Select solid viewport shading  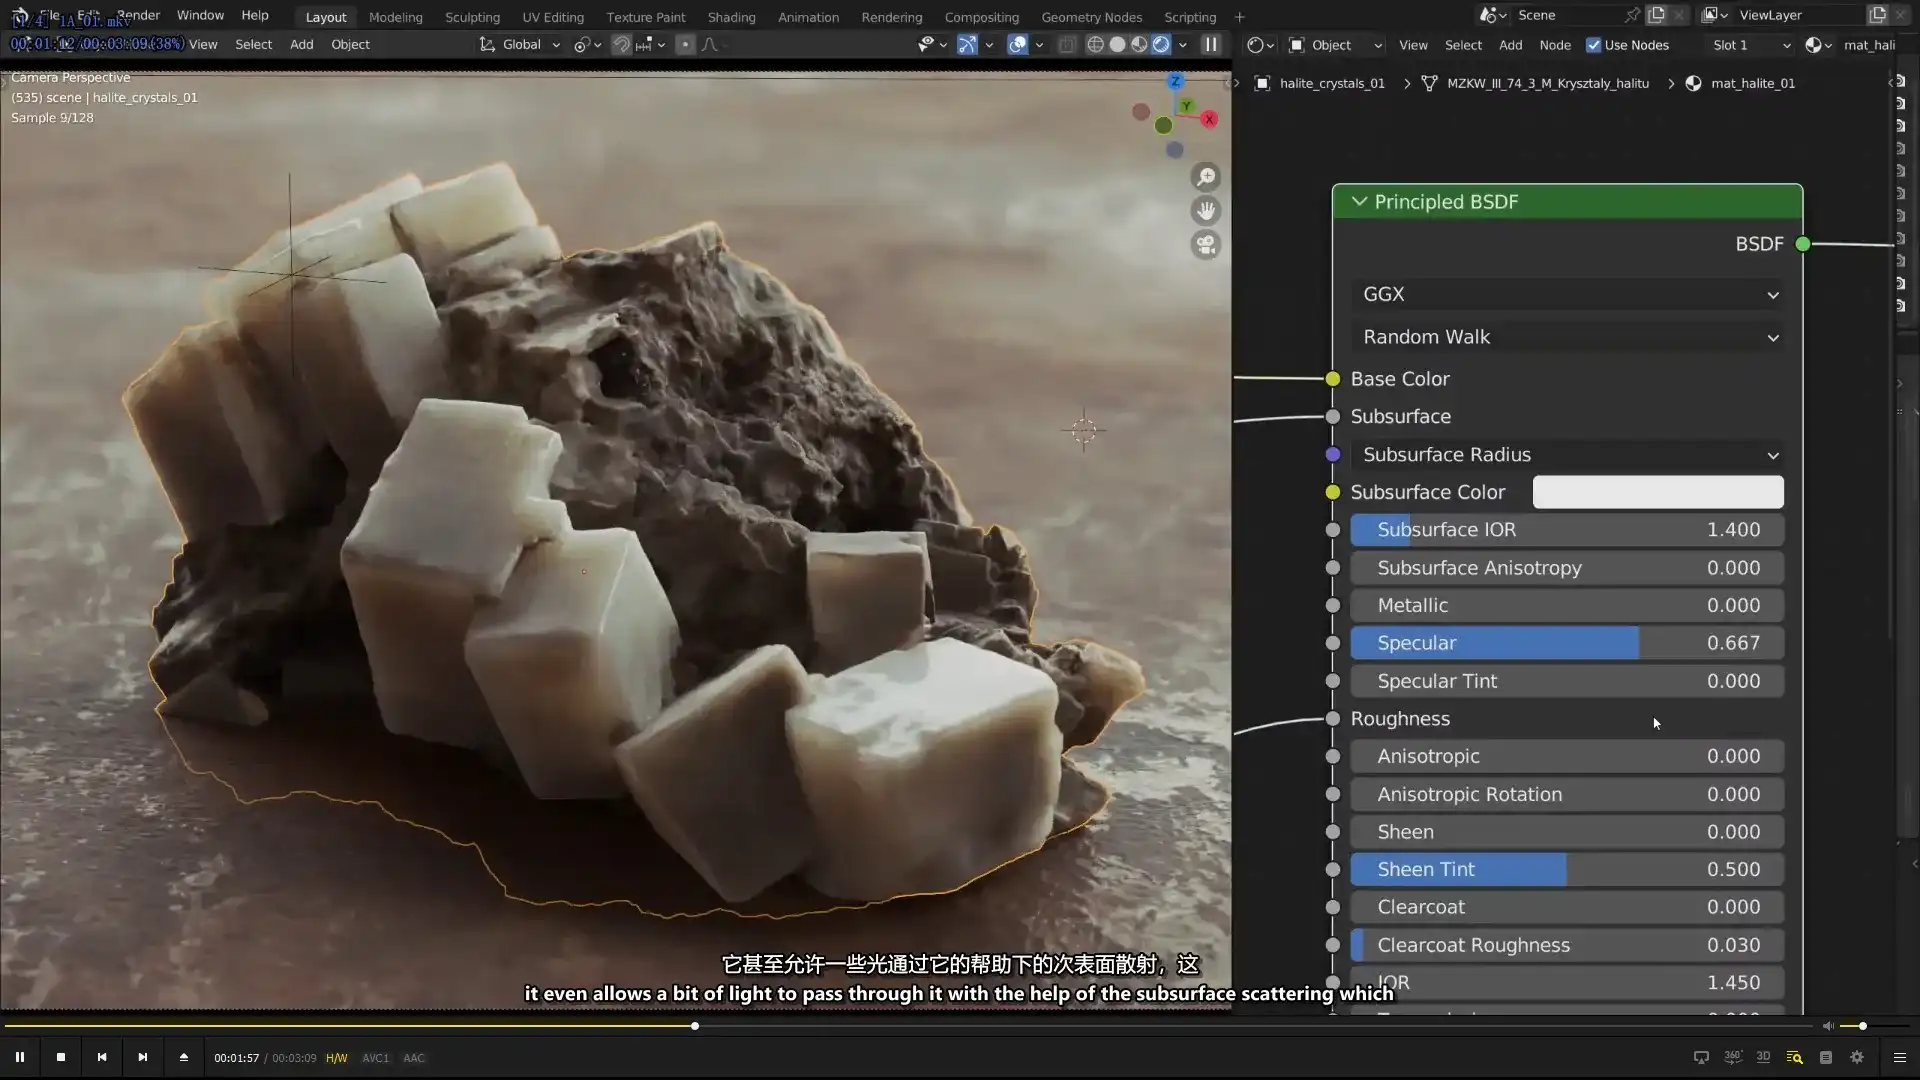1117,44
